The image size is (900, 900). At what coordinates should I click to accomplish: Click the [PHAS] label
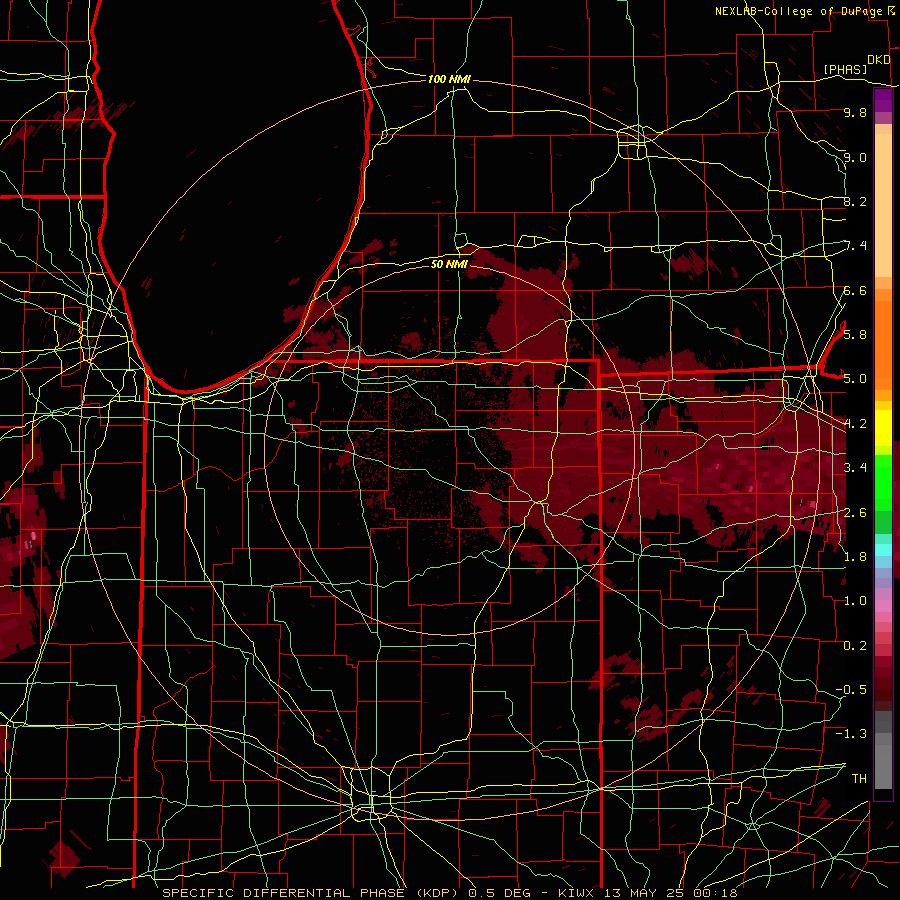click(x=845, y=70)
